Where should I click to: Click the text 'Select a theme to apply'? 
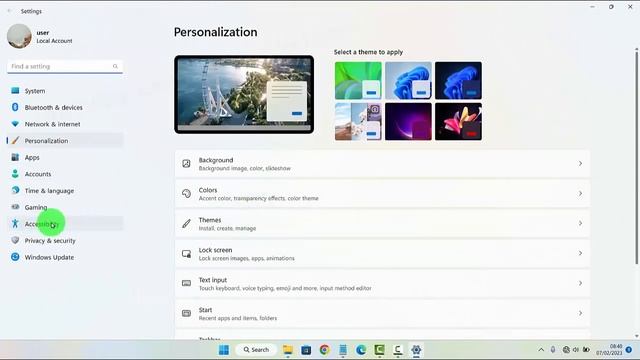368,52
